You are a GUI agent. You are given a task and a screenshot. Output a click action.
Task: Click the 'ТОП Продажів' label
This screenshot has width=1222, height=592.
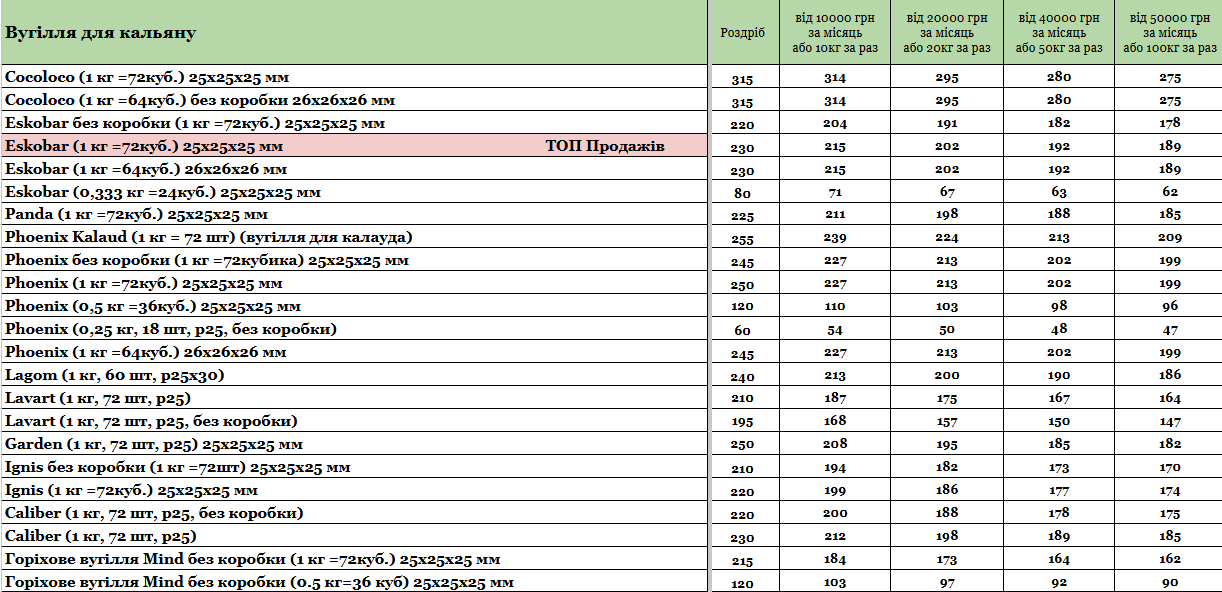605,146
